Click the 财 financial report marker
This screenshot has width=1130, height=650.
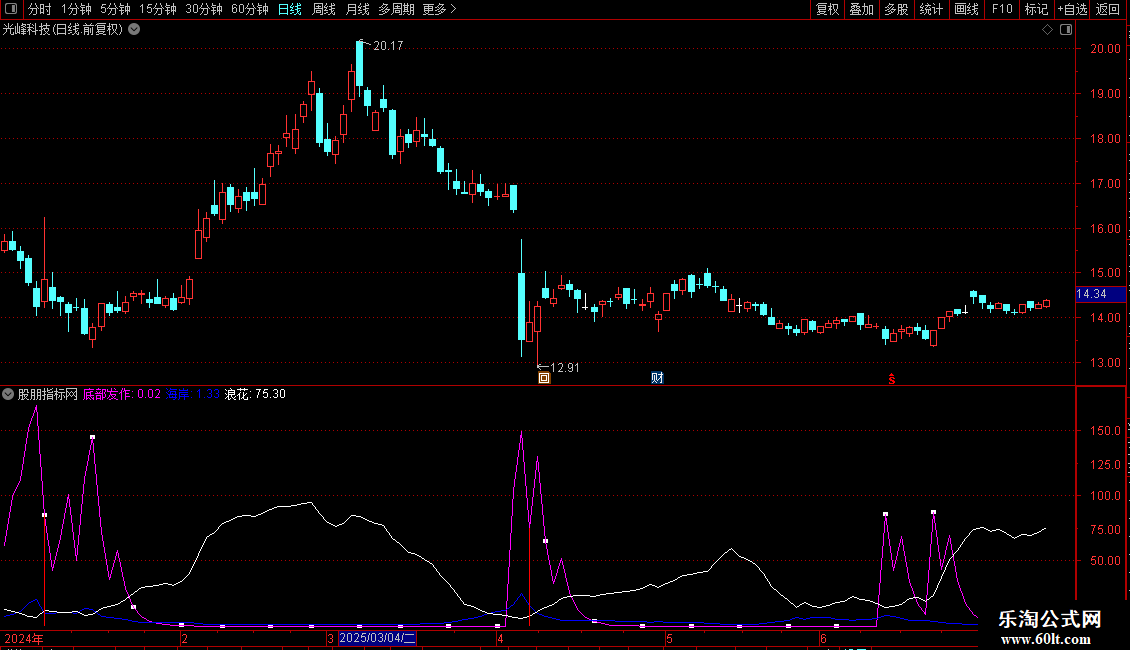point(657,378)
